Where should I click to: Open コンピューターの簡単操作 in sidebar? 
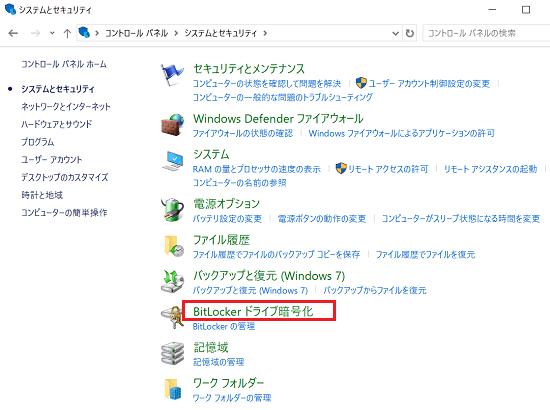coord(64,213)
